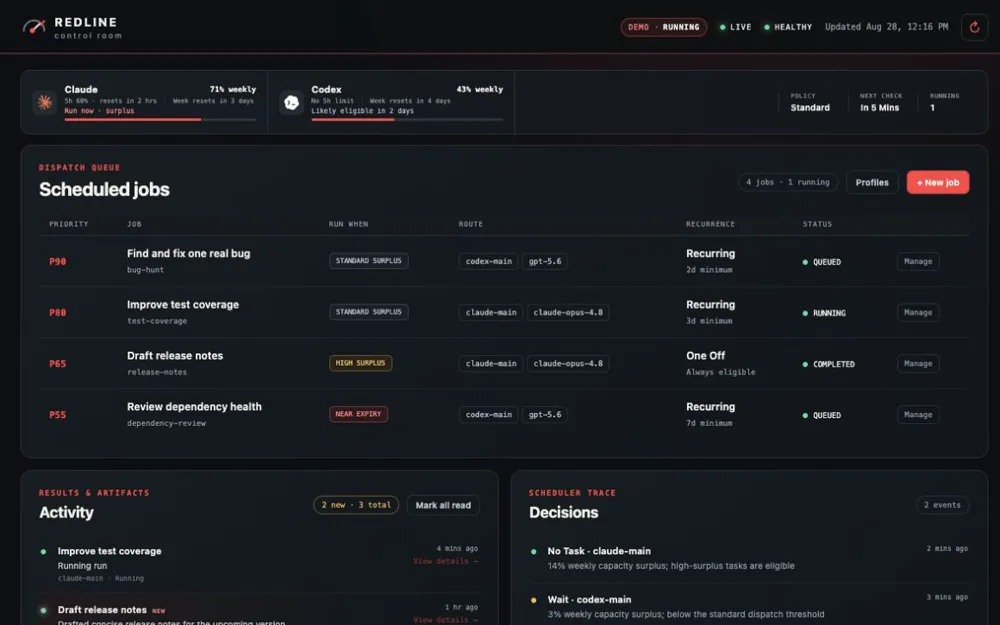The height and width of the screenshot is (625, 1000).
Task: Click the STATUS column header
Action: pyautogui.click(x=817, y=224)
